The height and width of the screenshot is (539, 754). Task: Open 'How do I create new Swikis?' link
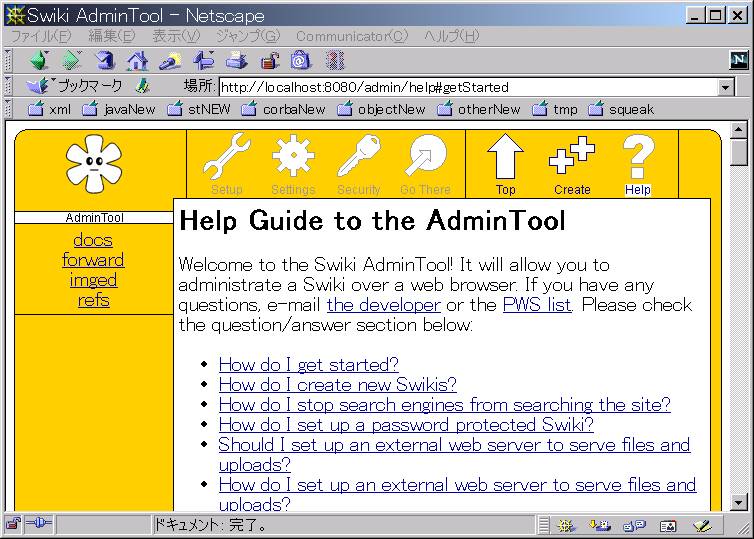pyautogui.click(x=338, y=385)
